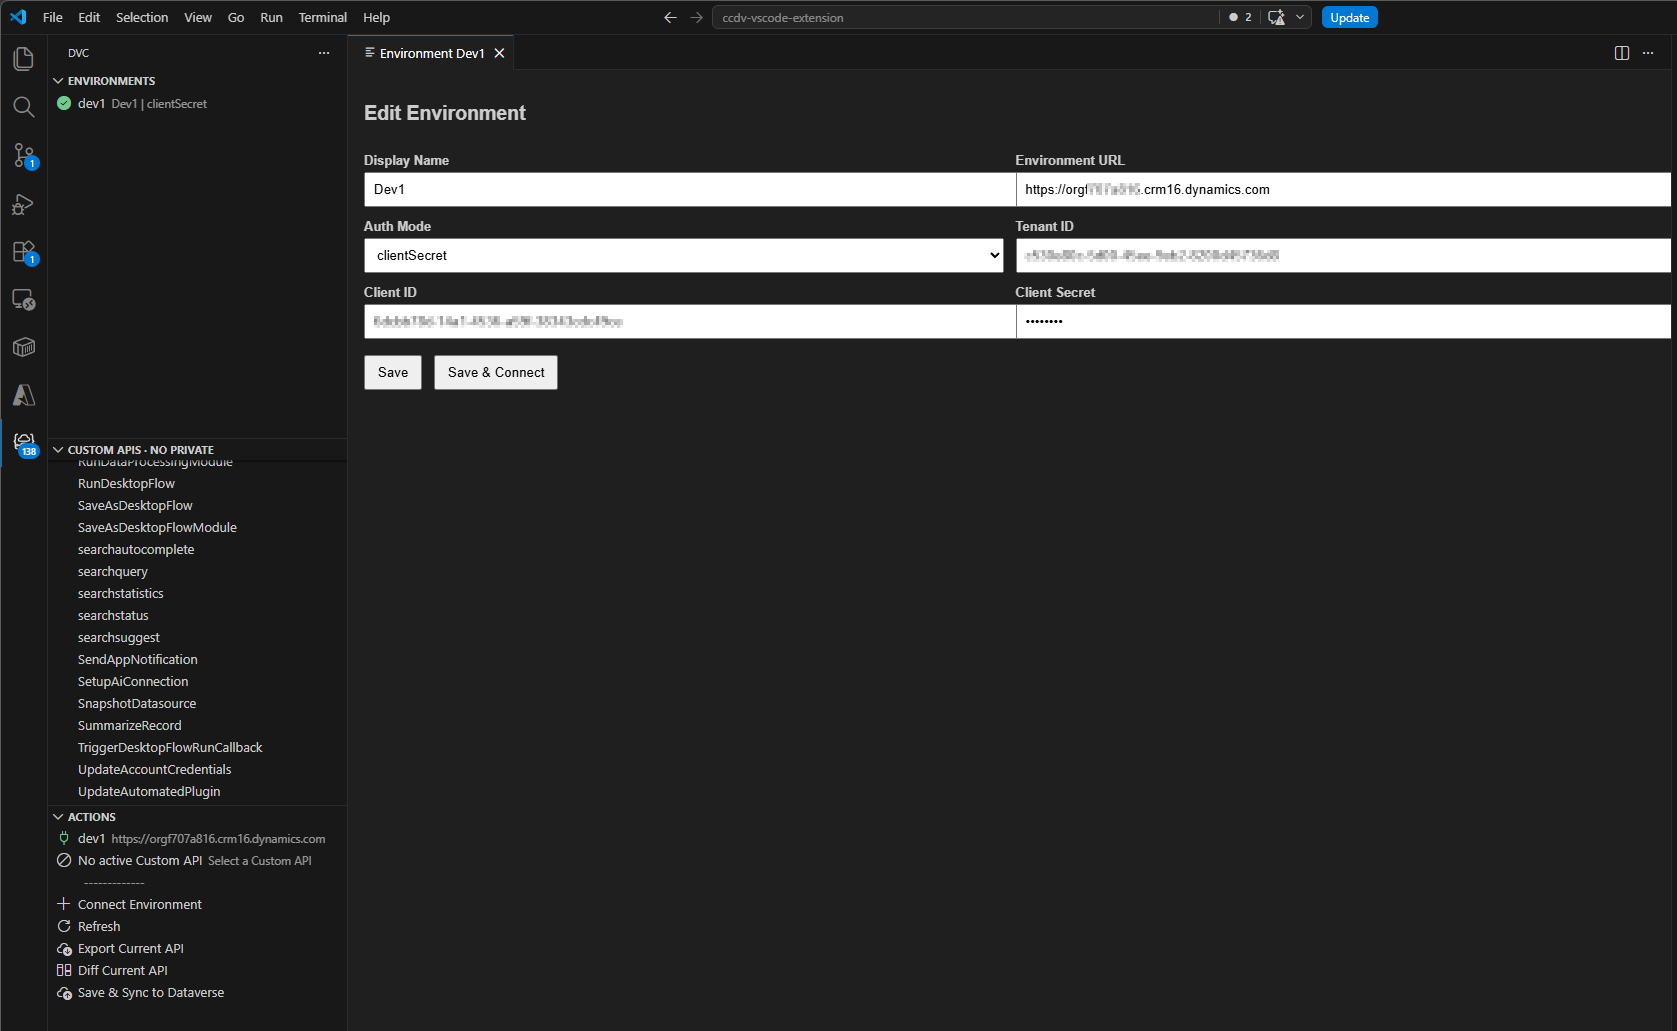Open the Auth Mode clientSecret dropdown

(684, 255)
